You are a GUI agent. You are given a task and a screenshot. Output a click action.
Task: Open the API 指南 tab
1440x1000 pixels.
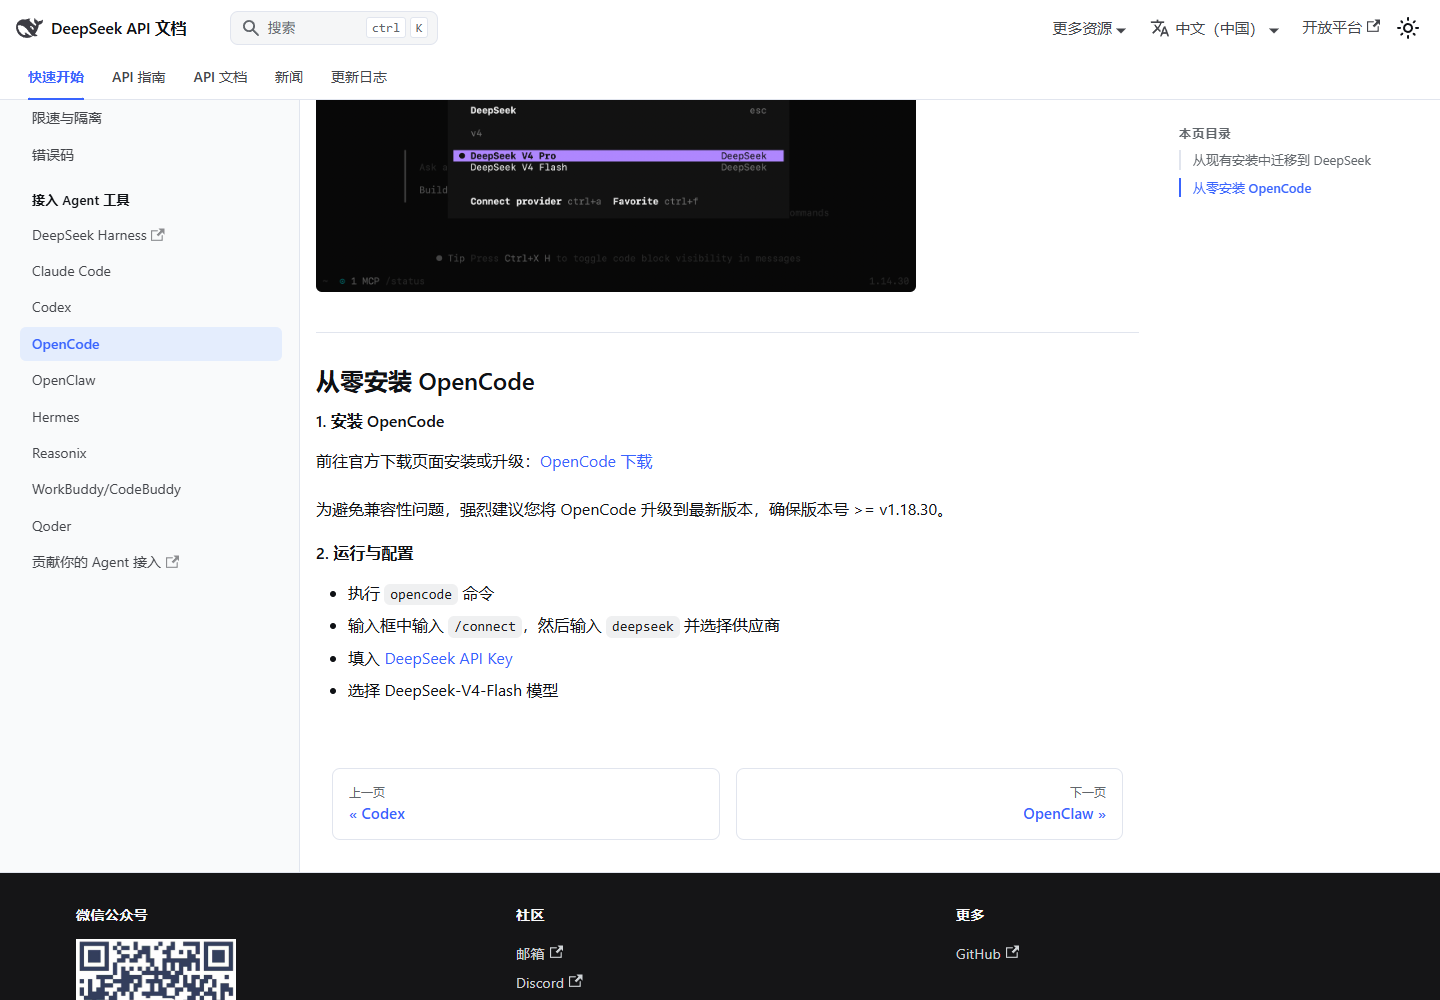click(139, 77)
